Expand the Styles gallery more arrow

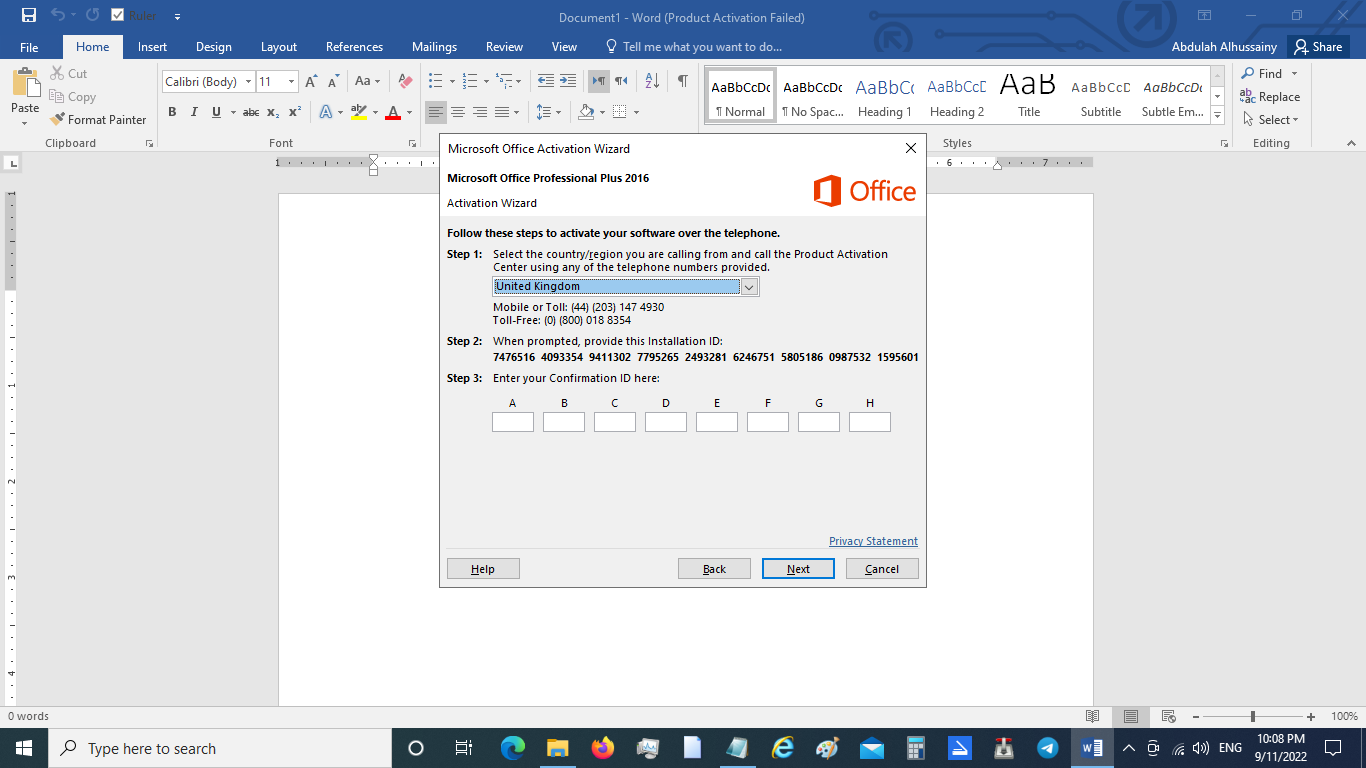click(x=1217, y=116)
